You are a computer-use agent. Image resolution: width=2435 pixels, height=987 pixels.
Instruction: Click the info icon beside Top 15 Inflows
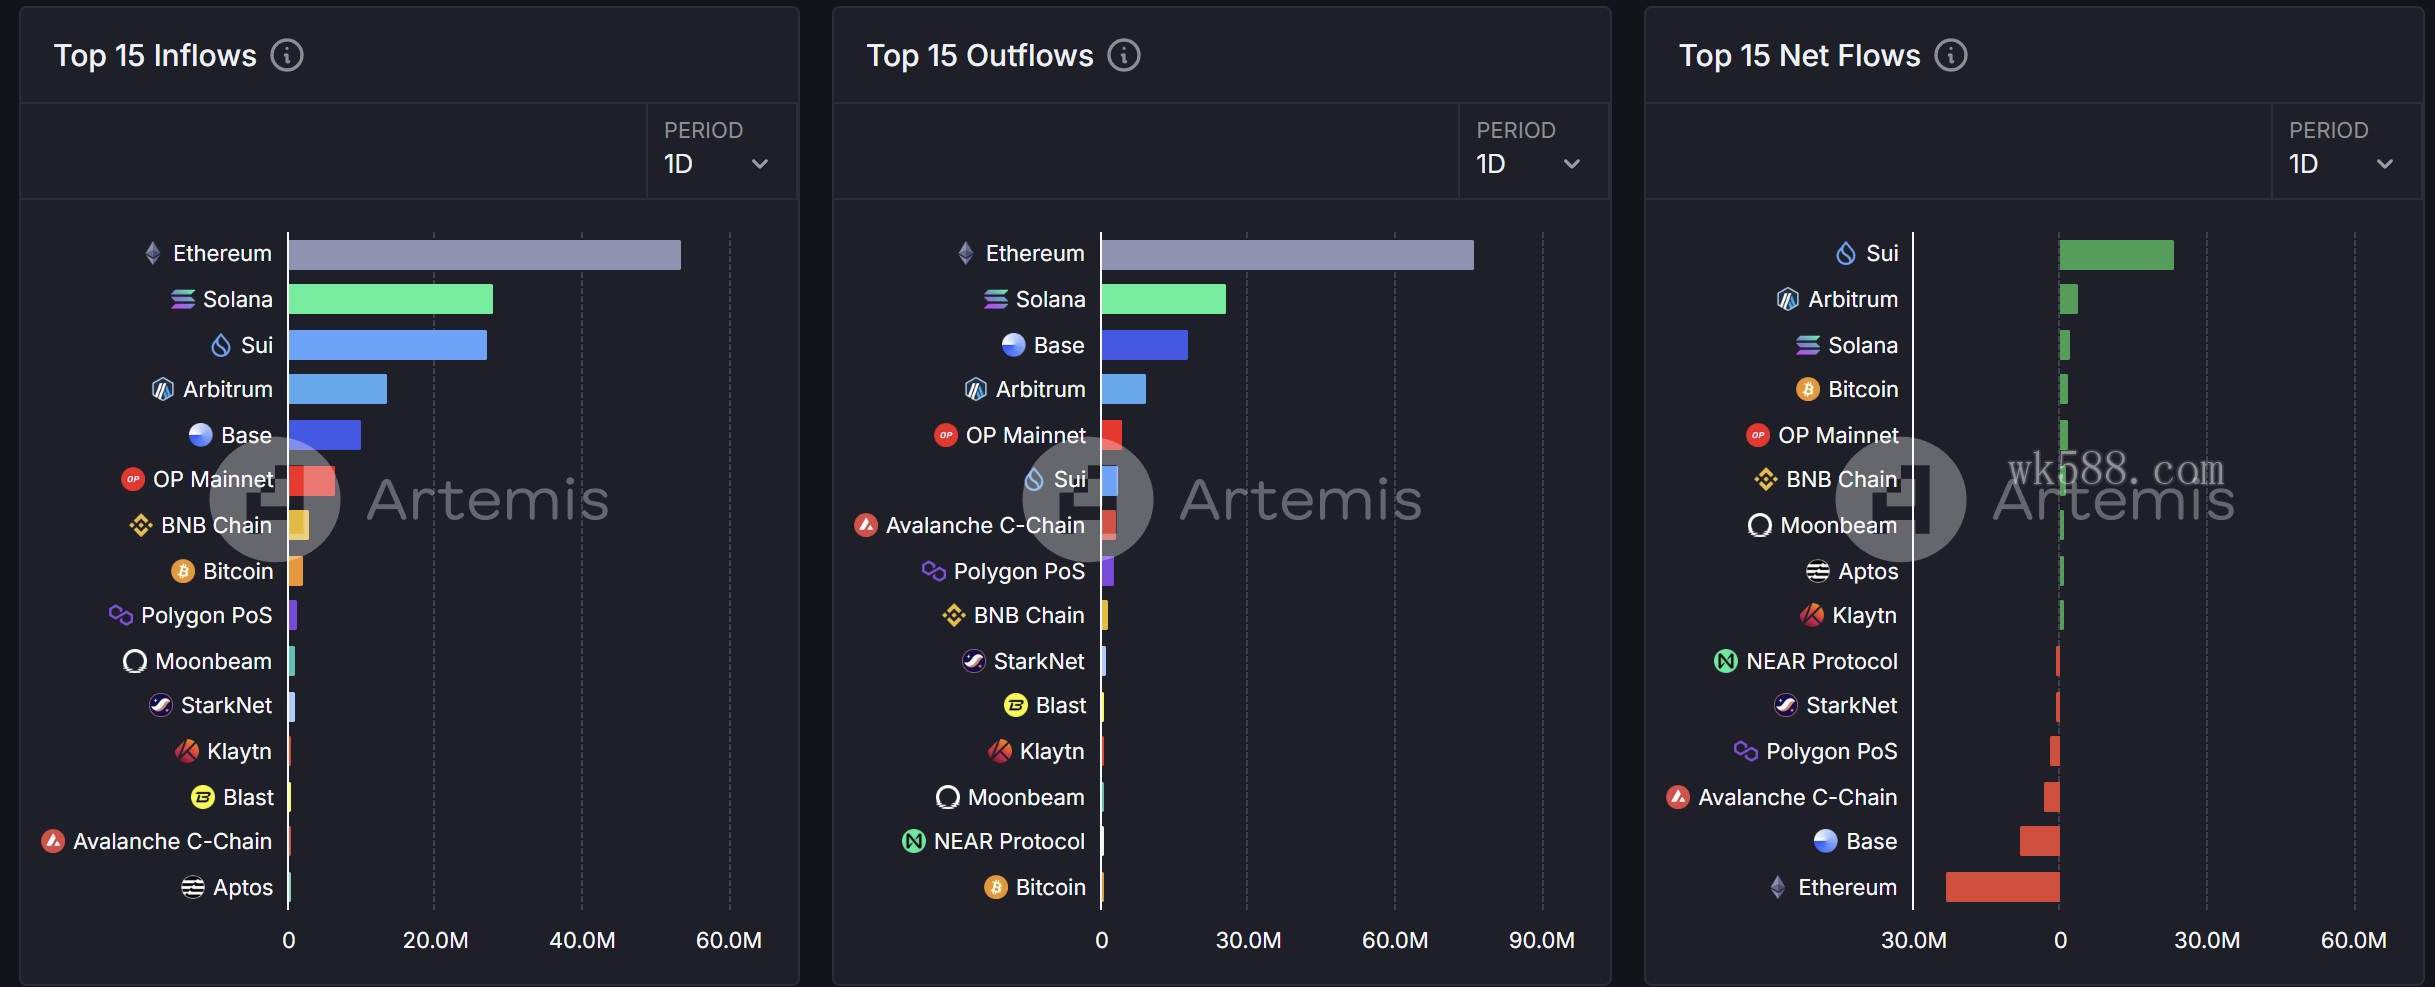[287, 55]
